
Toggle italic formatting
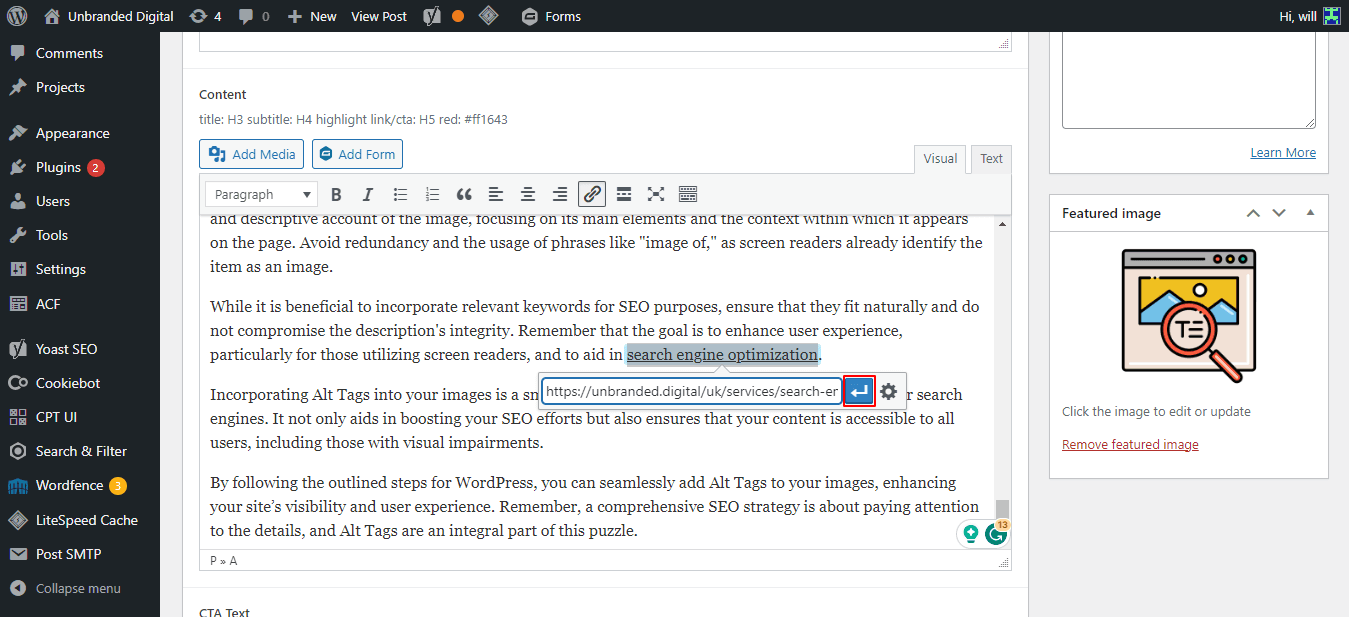click(x=368, y=194)
